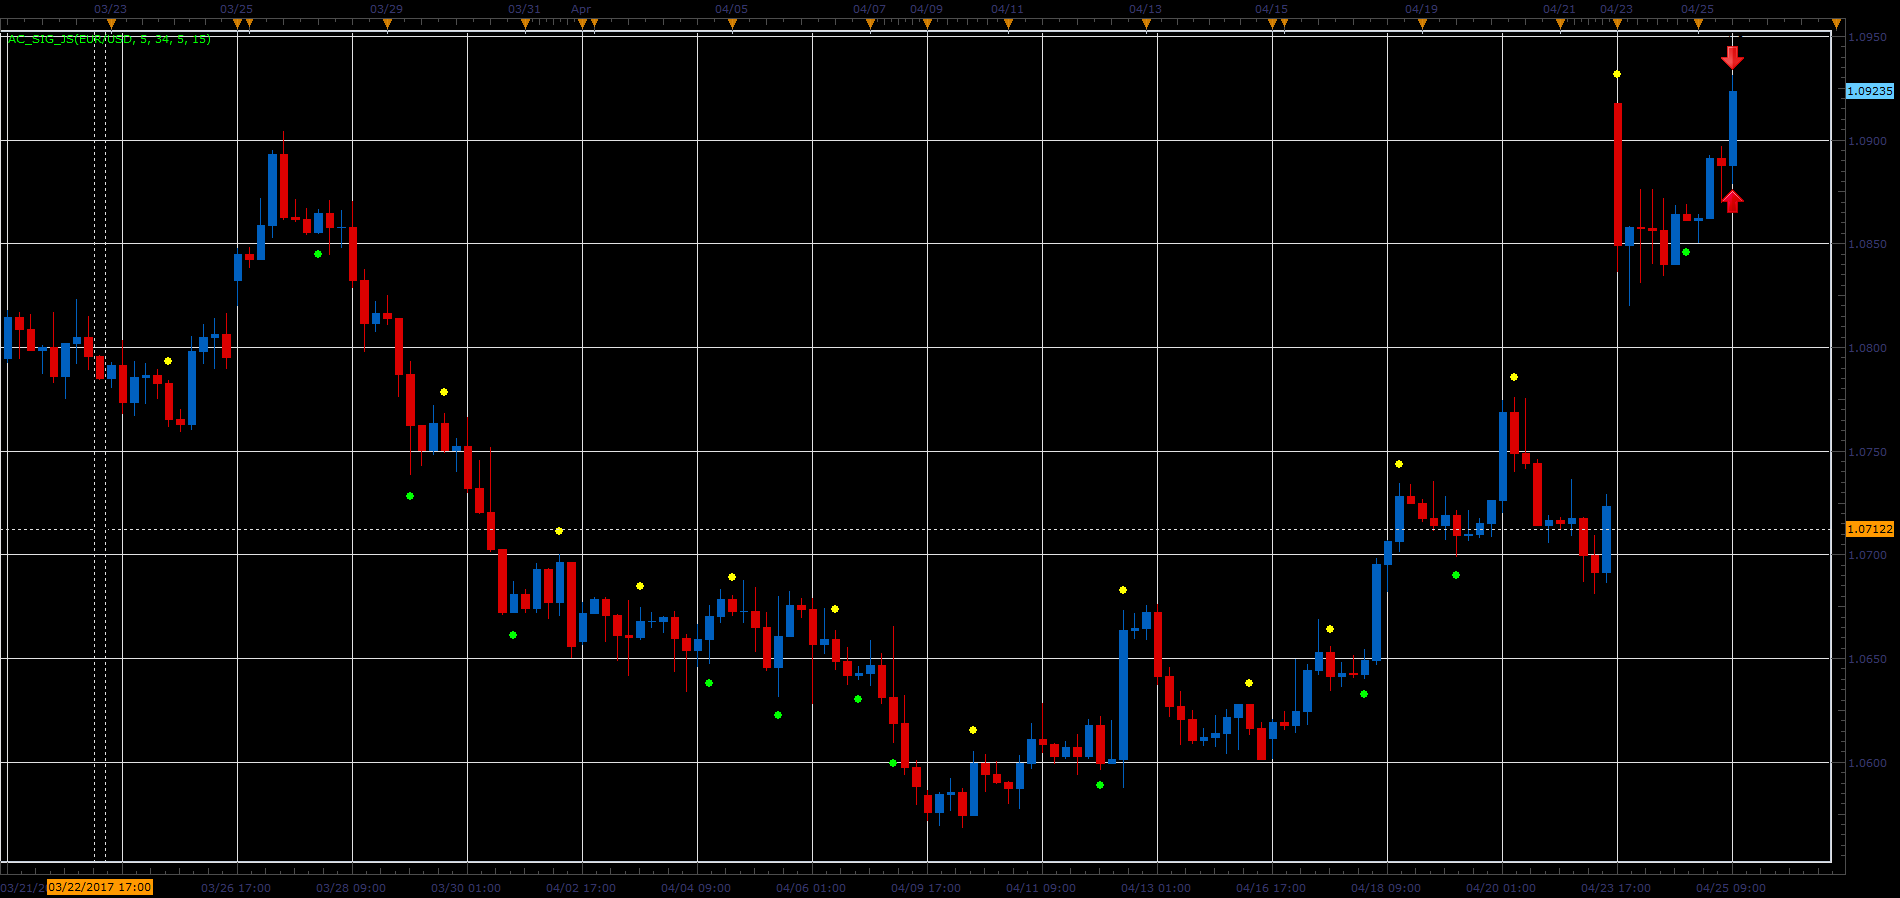Viewport: 1900px width, 898px height.
Task: Click the 1.0600 price axis label
Action: click(x=1868, y=763)
